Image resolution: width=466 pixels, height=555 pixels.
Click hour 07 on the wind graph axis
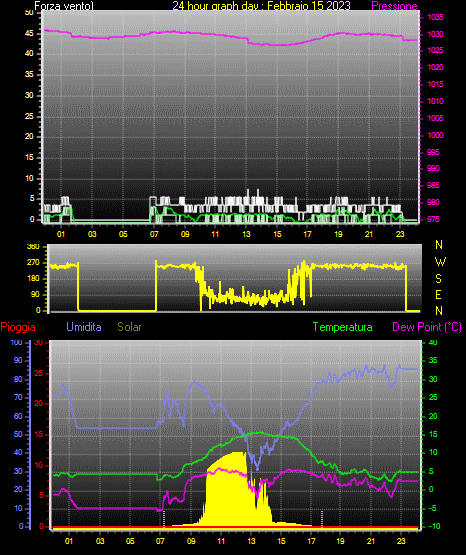[154, 234]
